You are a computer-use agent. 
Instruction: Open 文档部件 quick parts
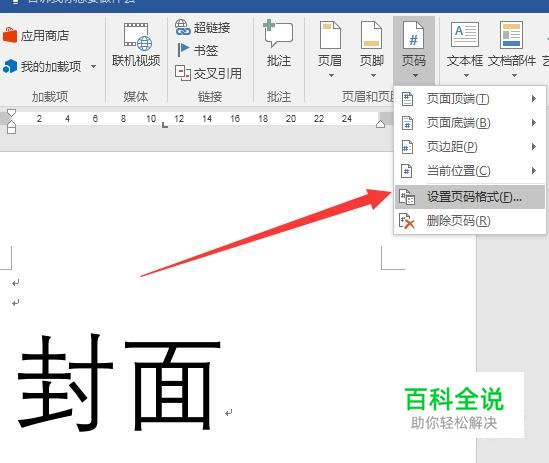512,44
